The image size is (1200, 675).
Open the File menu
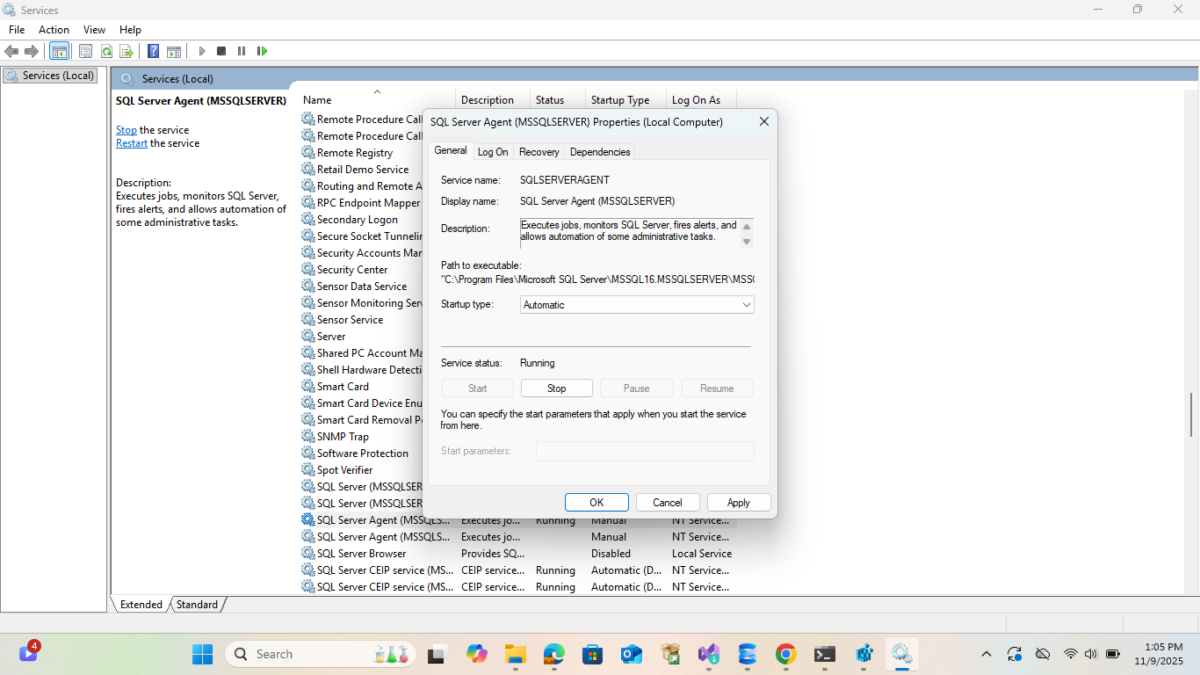[16, 30]
